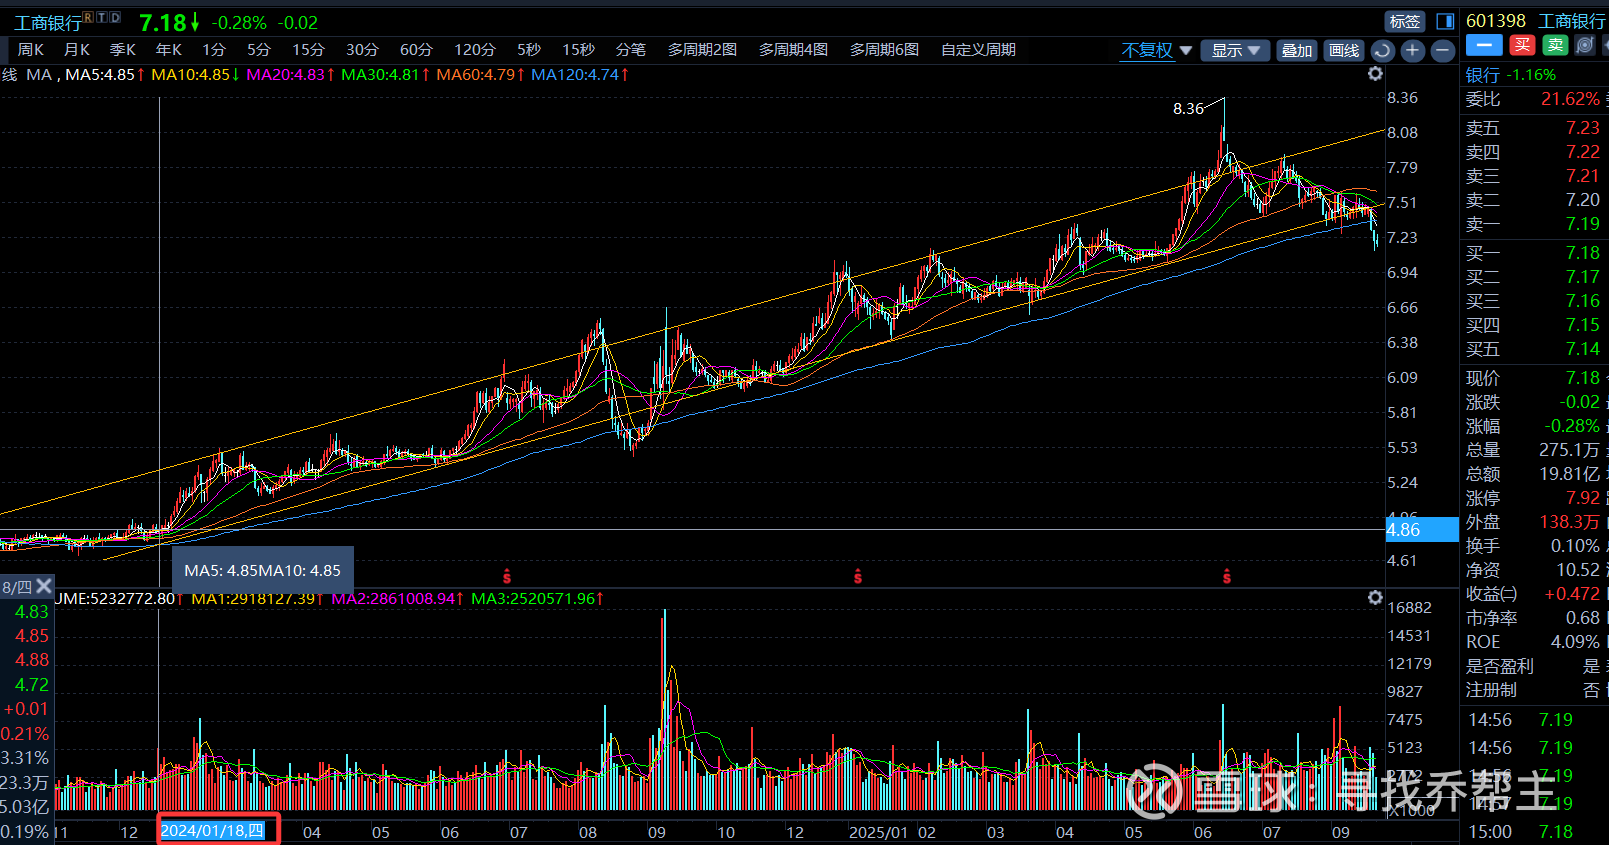This screenshot has width=1609, height=845.
Task: Click the red 买 buy icon
Action: 1522,45
